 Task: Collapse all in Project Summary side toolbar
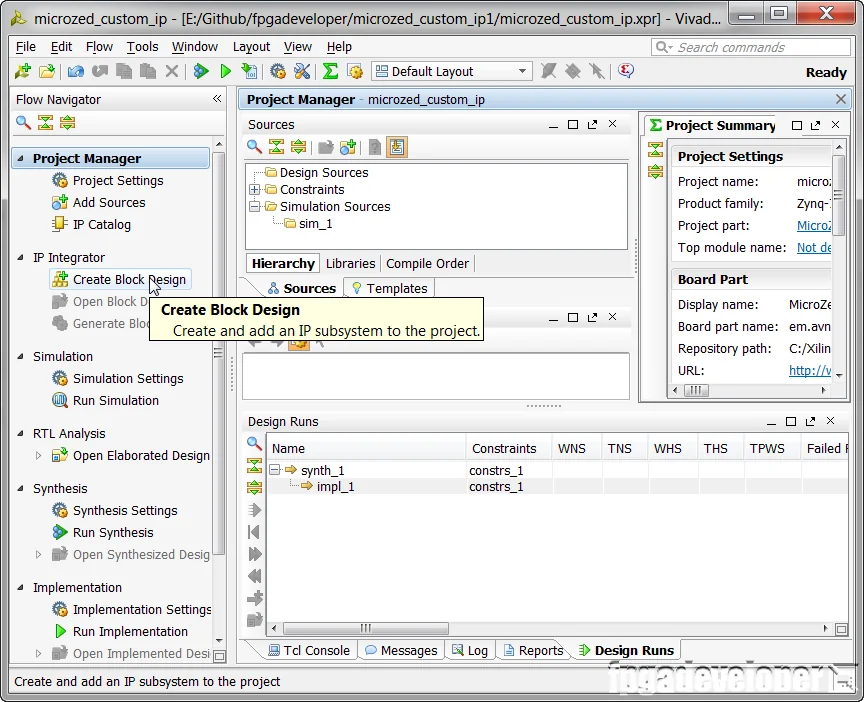[655, 149]
